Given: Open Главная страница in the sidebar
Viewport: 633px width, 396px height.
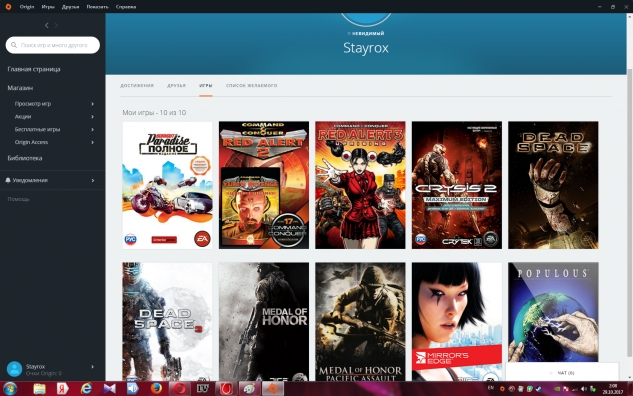Looking at the screenshot, I should pyautogui.click(x=34, y=69).
